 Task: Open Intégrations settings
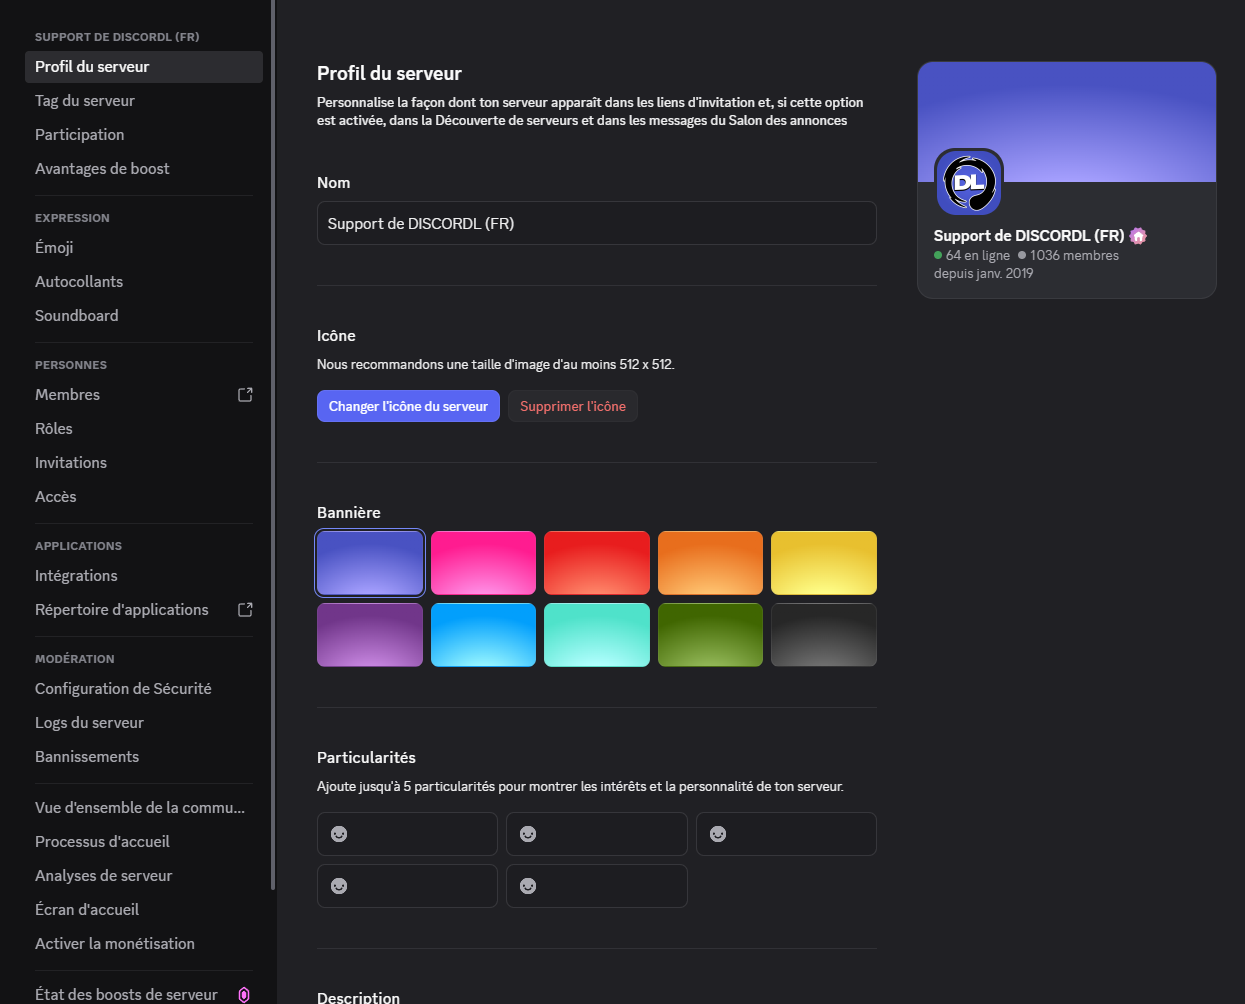pos(144,576)
